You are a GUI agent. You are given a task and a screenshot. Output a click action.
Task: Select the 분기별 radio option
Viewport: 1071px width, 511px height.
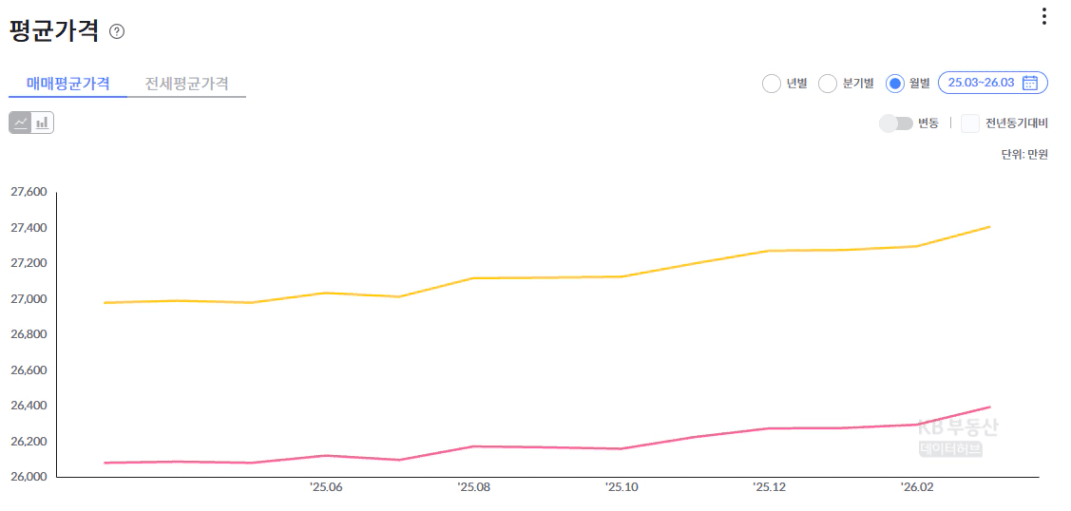pos(827,83)
